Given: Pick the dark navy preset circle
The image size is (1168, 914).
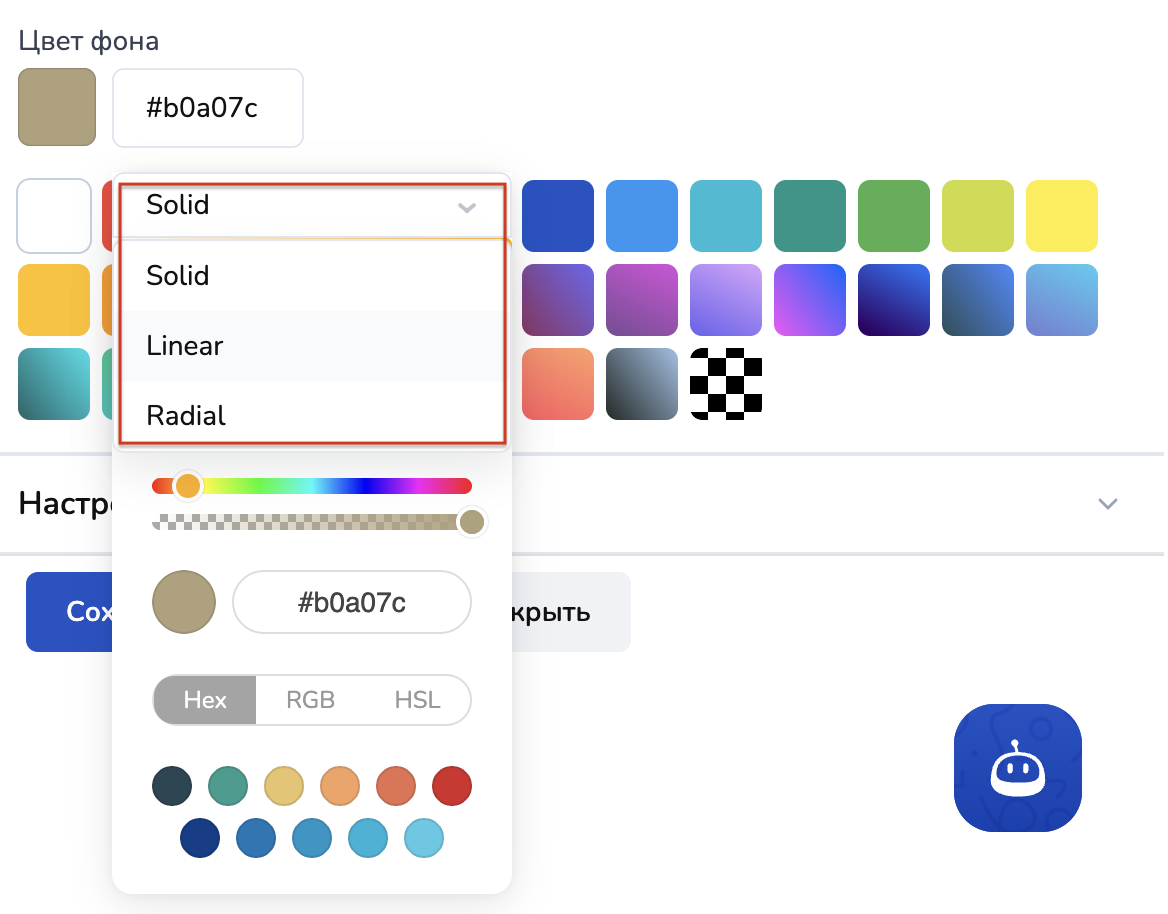Looking at the screenshot, I should (x=199, y=838).
